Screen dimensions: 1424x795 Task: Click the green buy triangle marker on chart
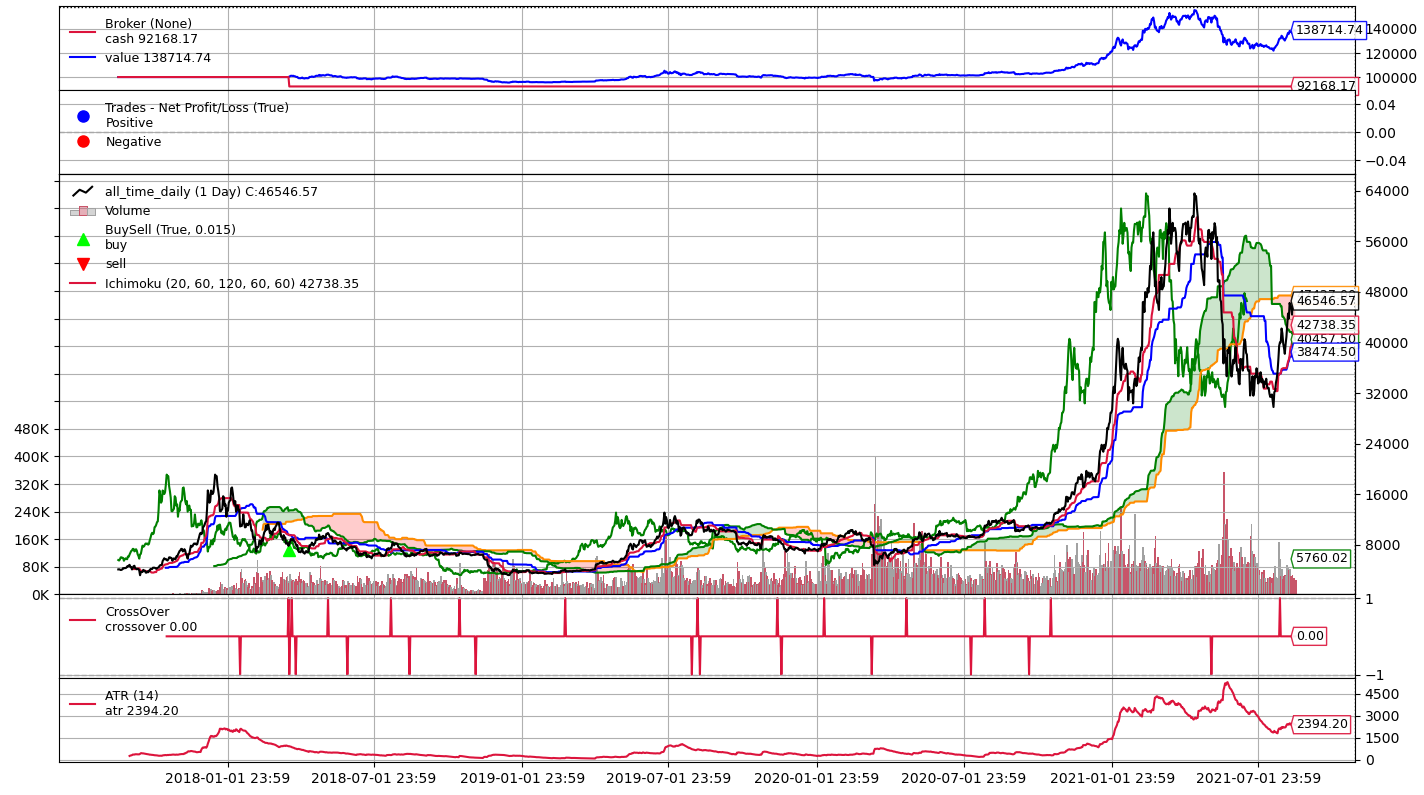[289, 550]
